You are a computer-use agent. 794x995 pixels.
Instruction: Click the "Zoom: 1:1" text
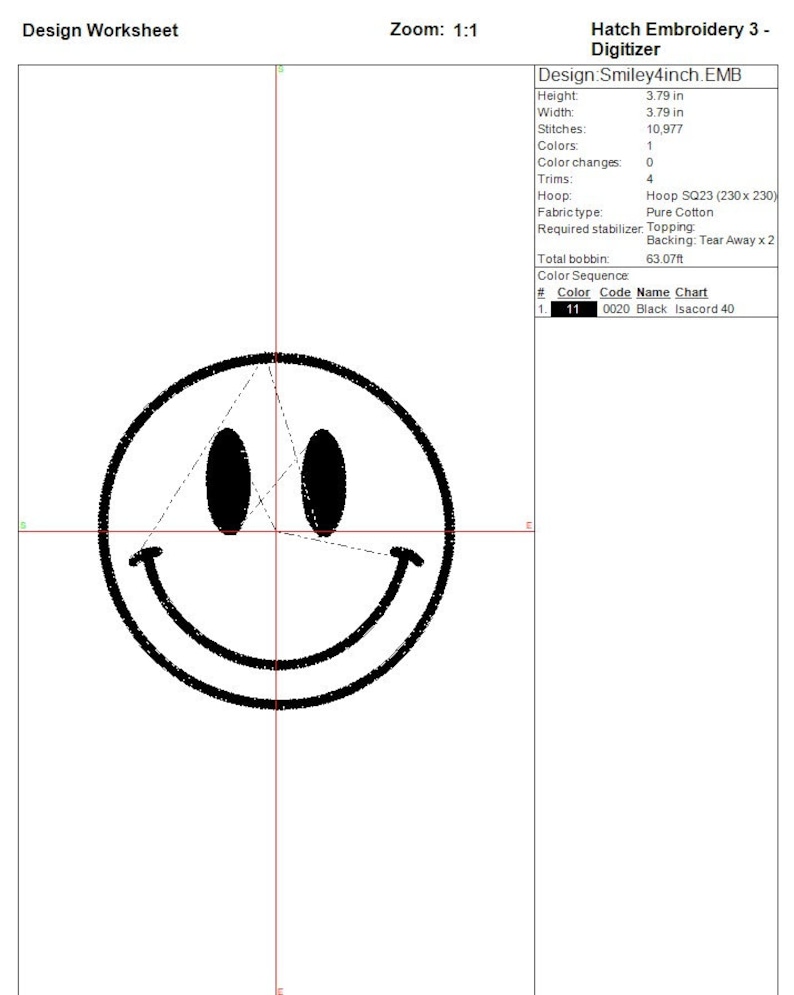point(433,30)
